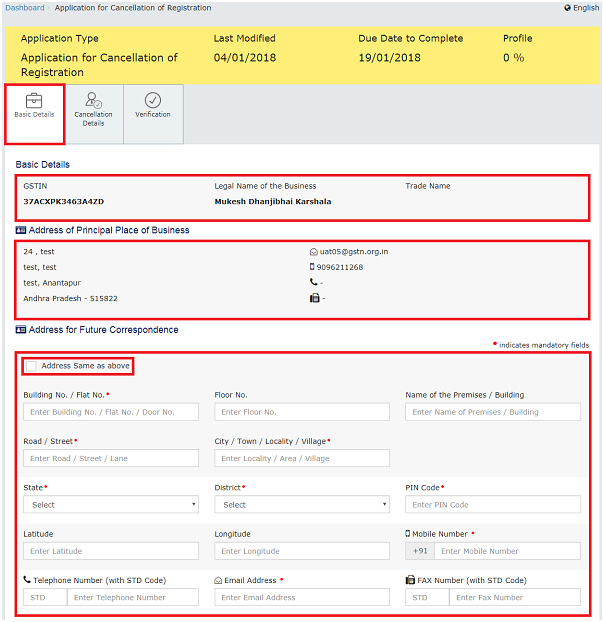604x622 pixels.
Task: Click the telephone icon in principal address block
Action: pos(313,282)
